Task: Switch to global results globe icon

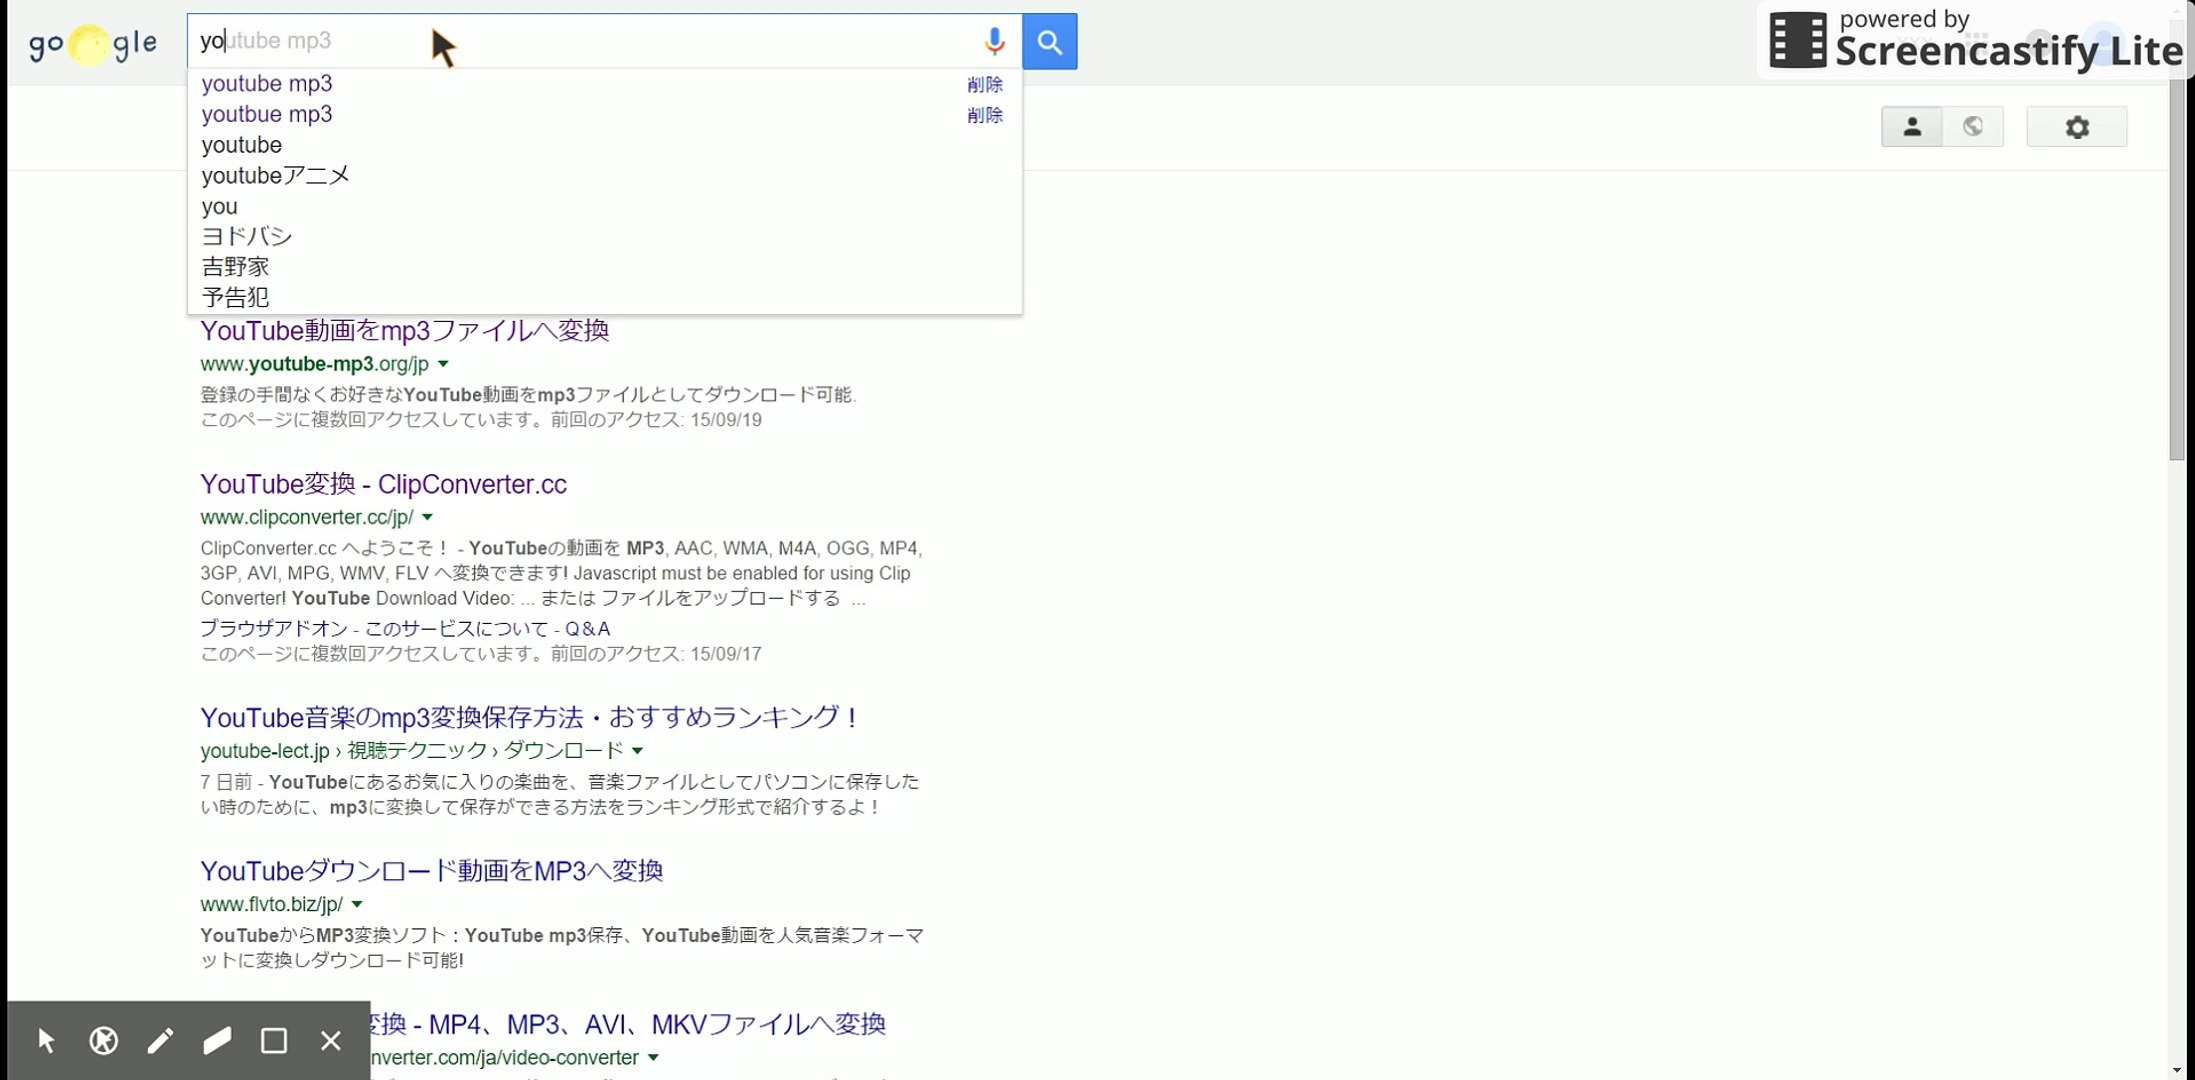Action: (x=1973, y=127)
